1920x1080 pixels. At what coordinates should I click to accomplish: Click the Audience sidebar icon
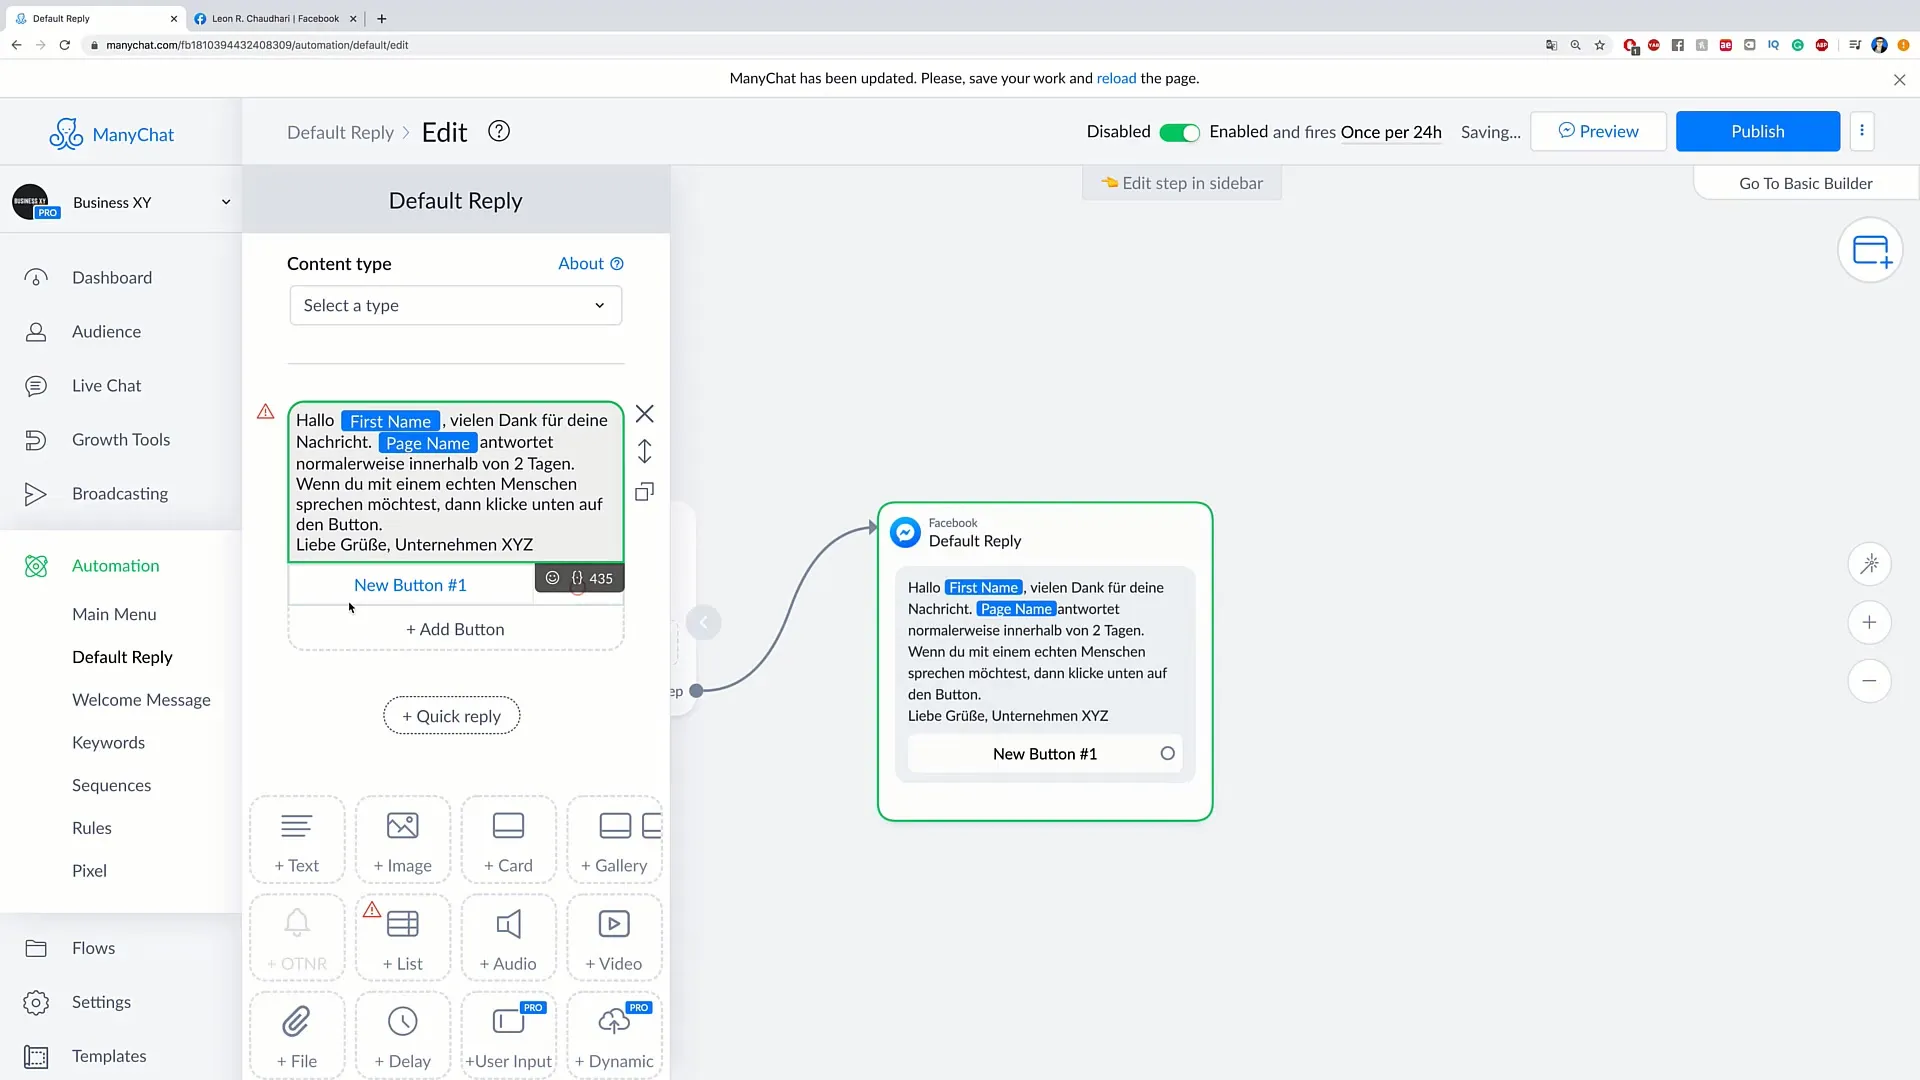36,331
